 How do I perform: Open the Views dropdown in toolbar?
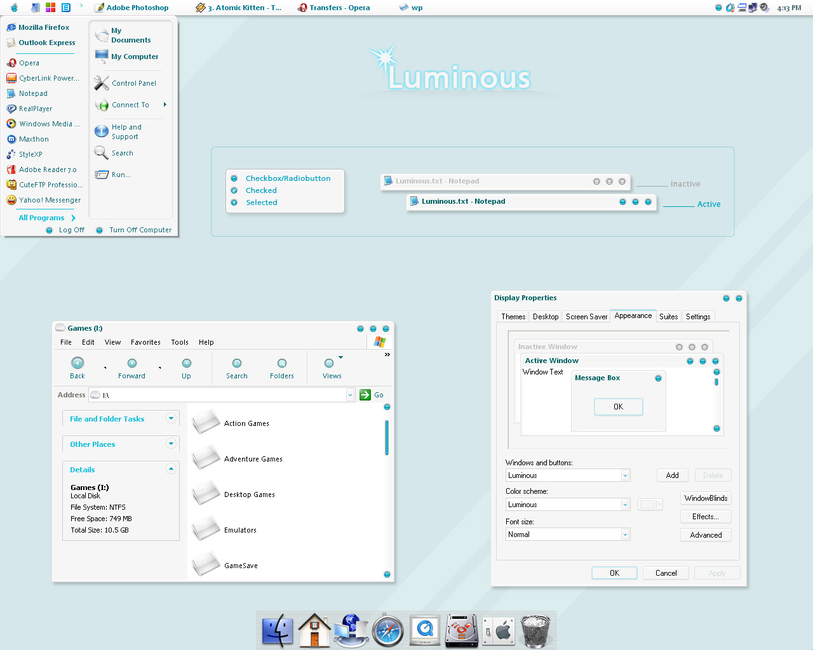[x=341, y=357]
